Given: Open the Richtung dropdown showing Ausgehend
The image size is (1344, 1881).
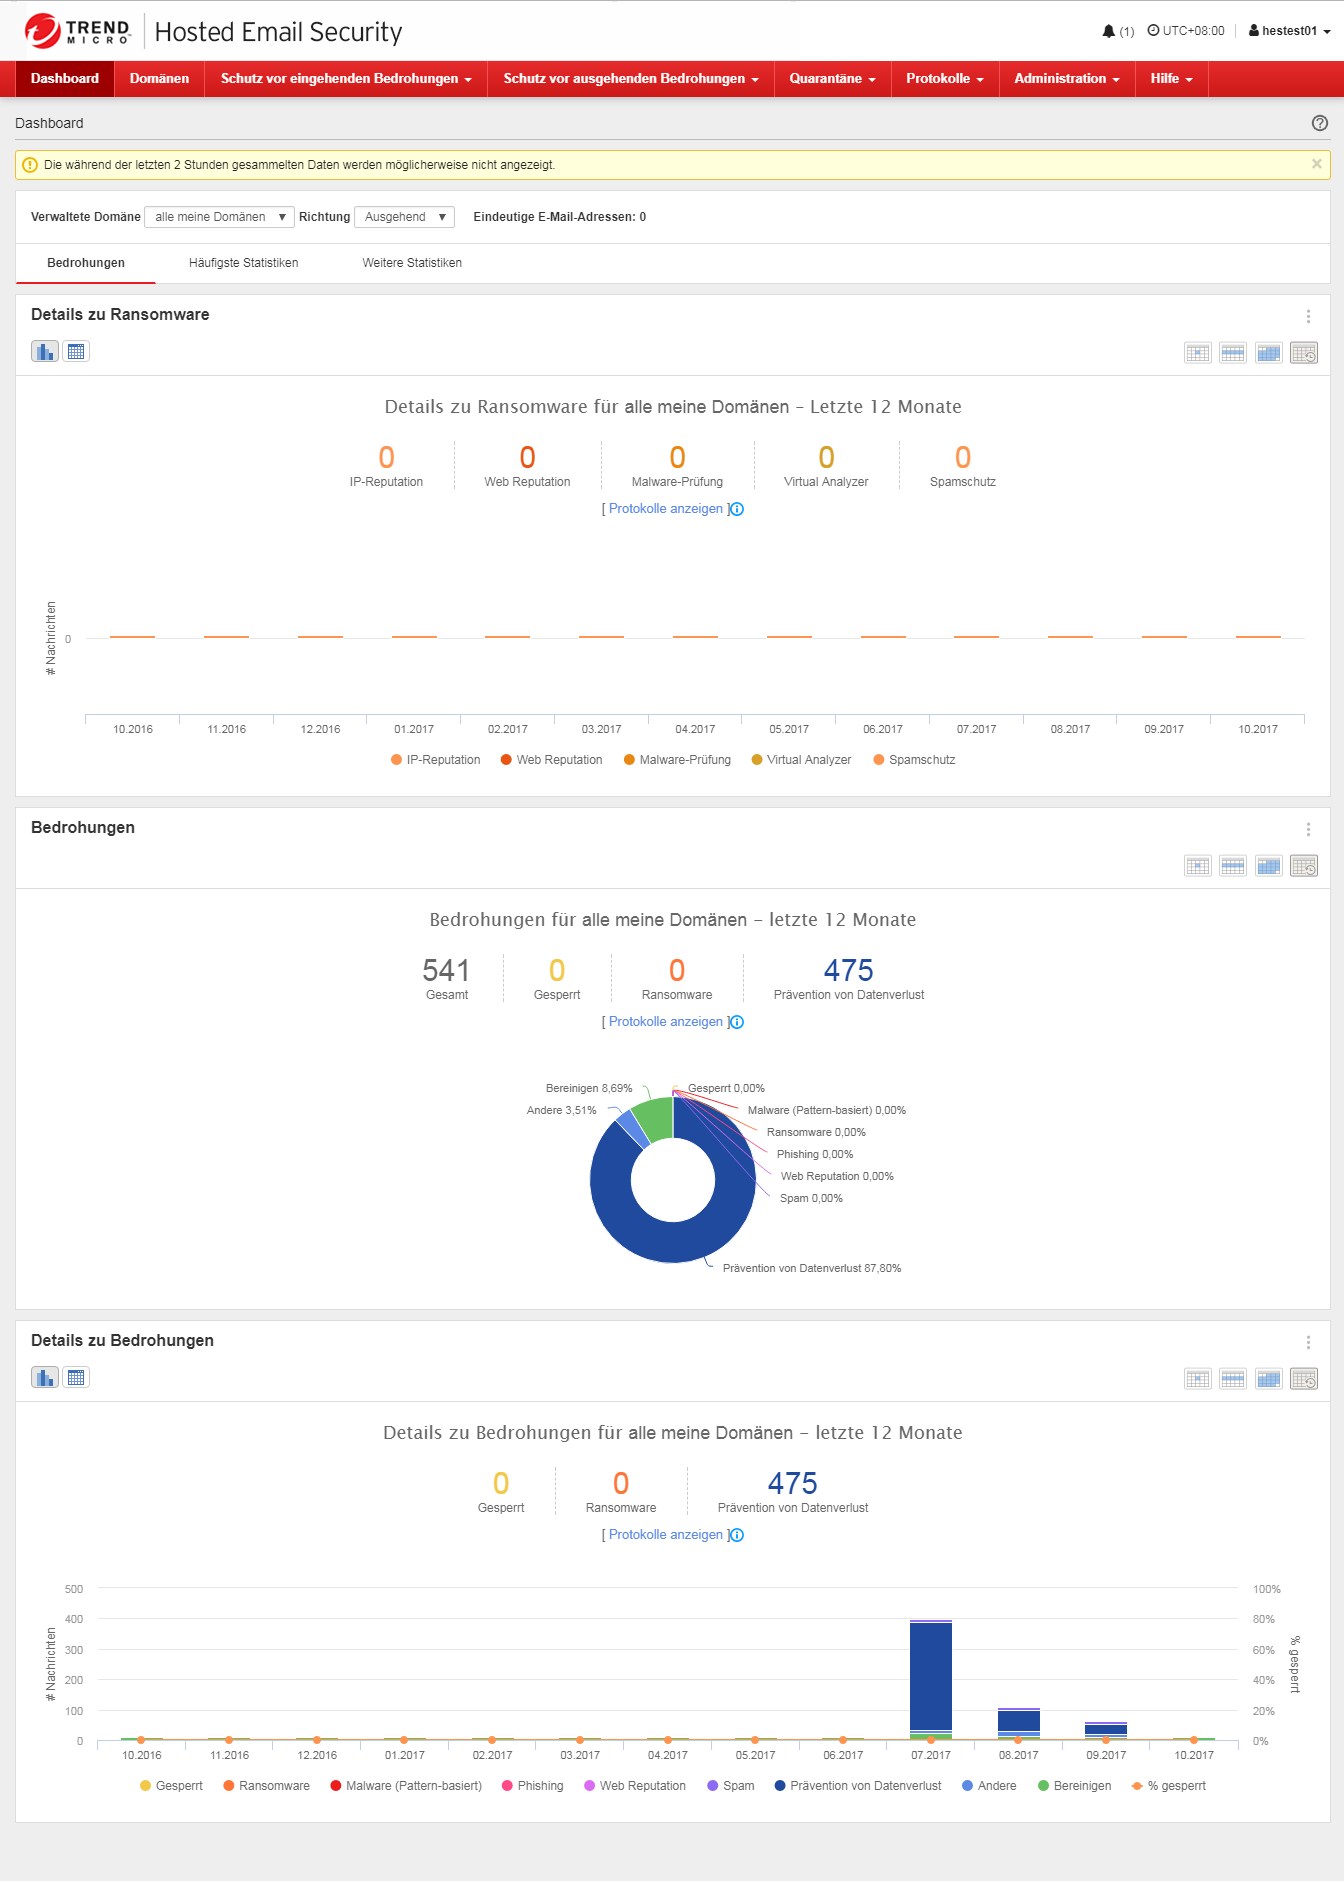Looking at the screenshot, I should point(404,217).
